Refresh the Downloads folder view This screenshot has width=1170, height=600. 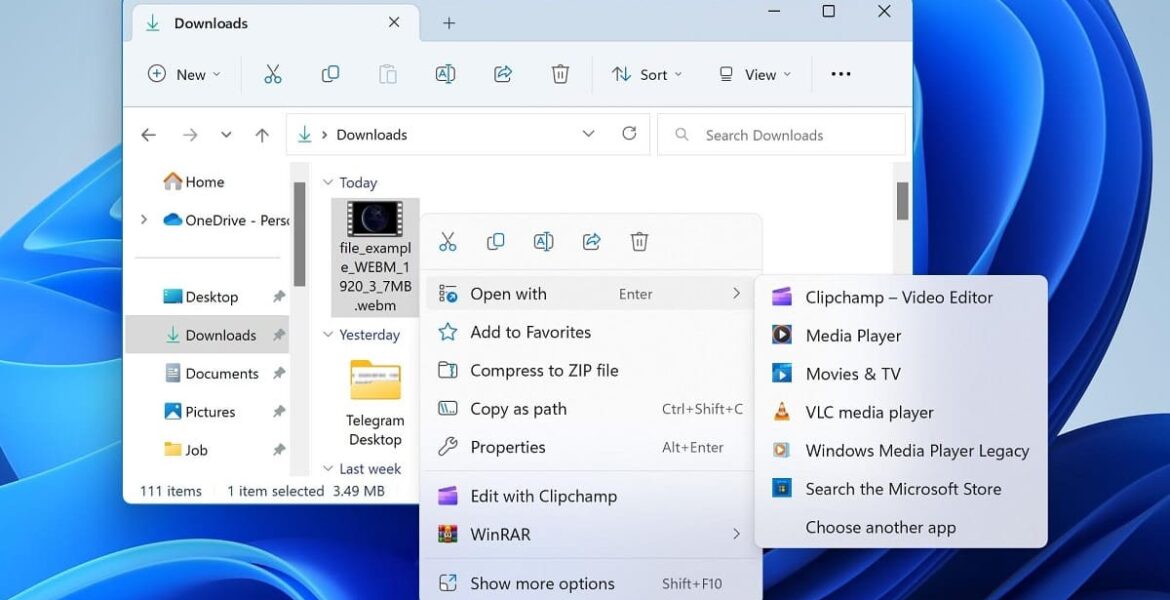[x=629, y=134]
